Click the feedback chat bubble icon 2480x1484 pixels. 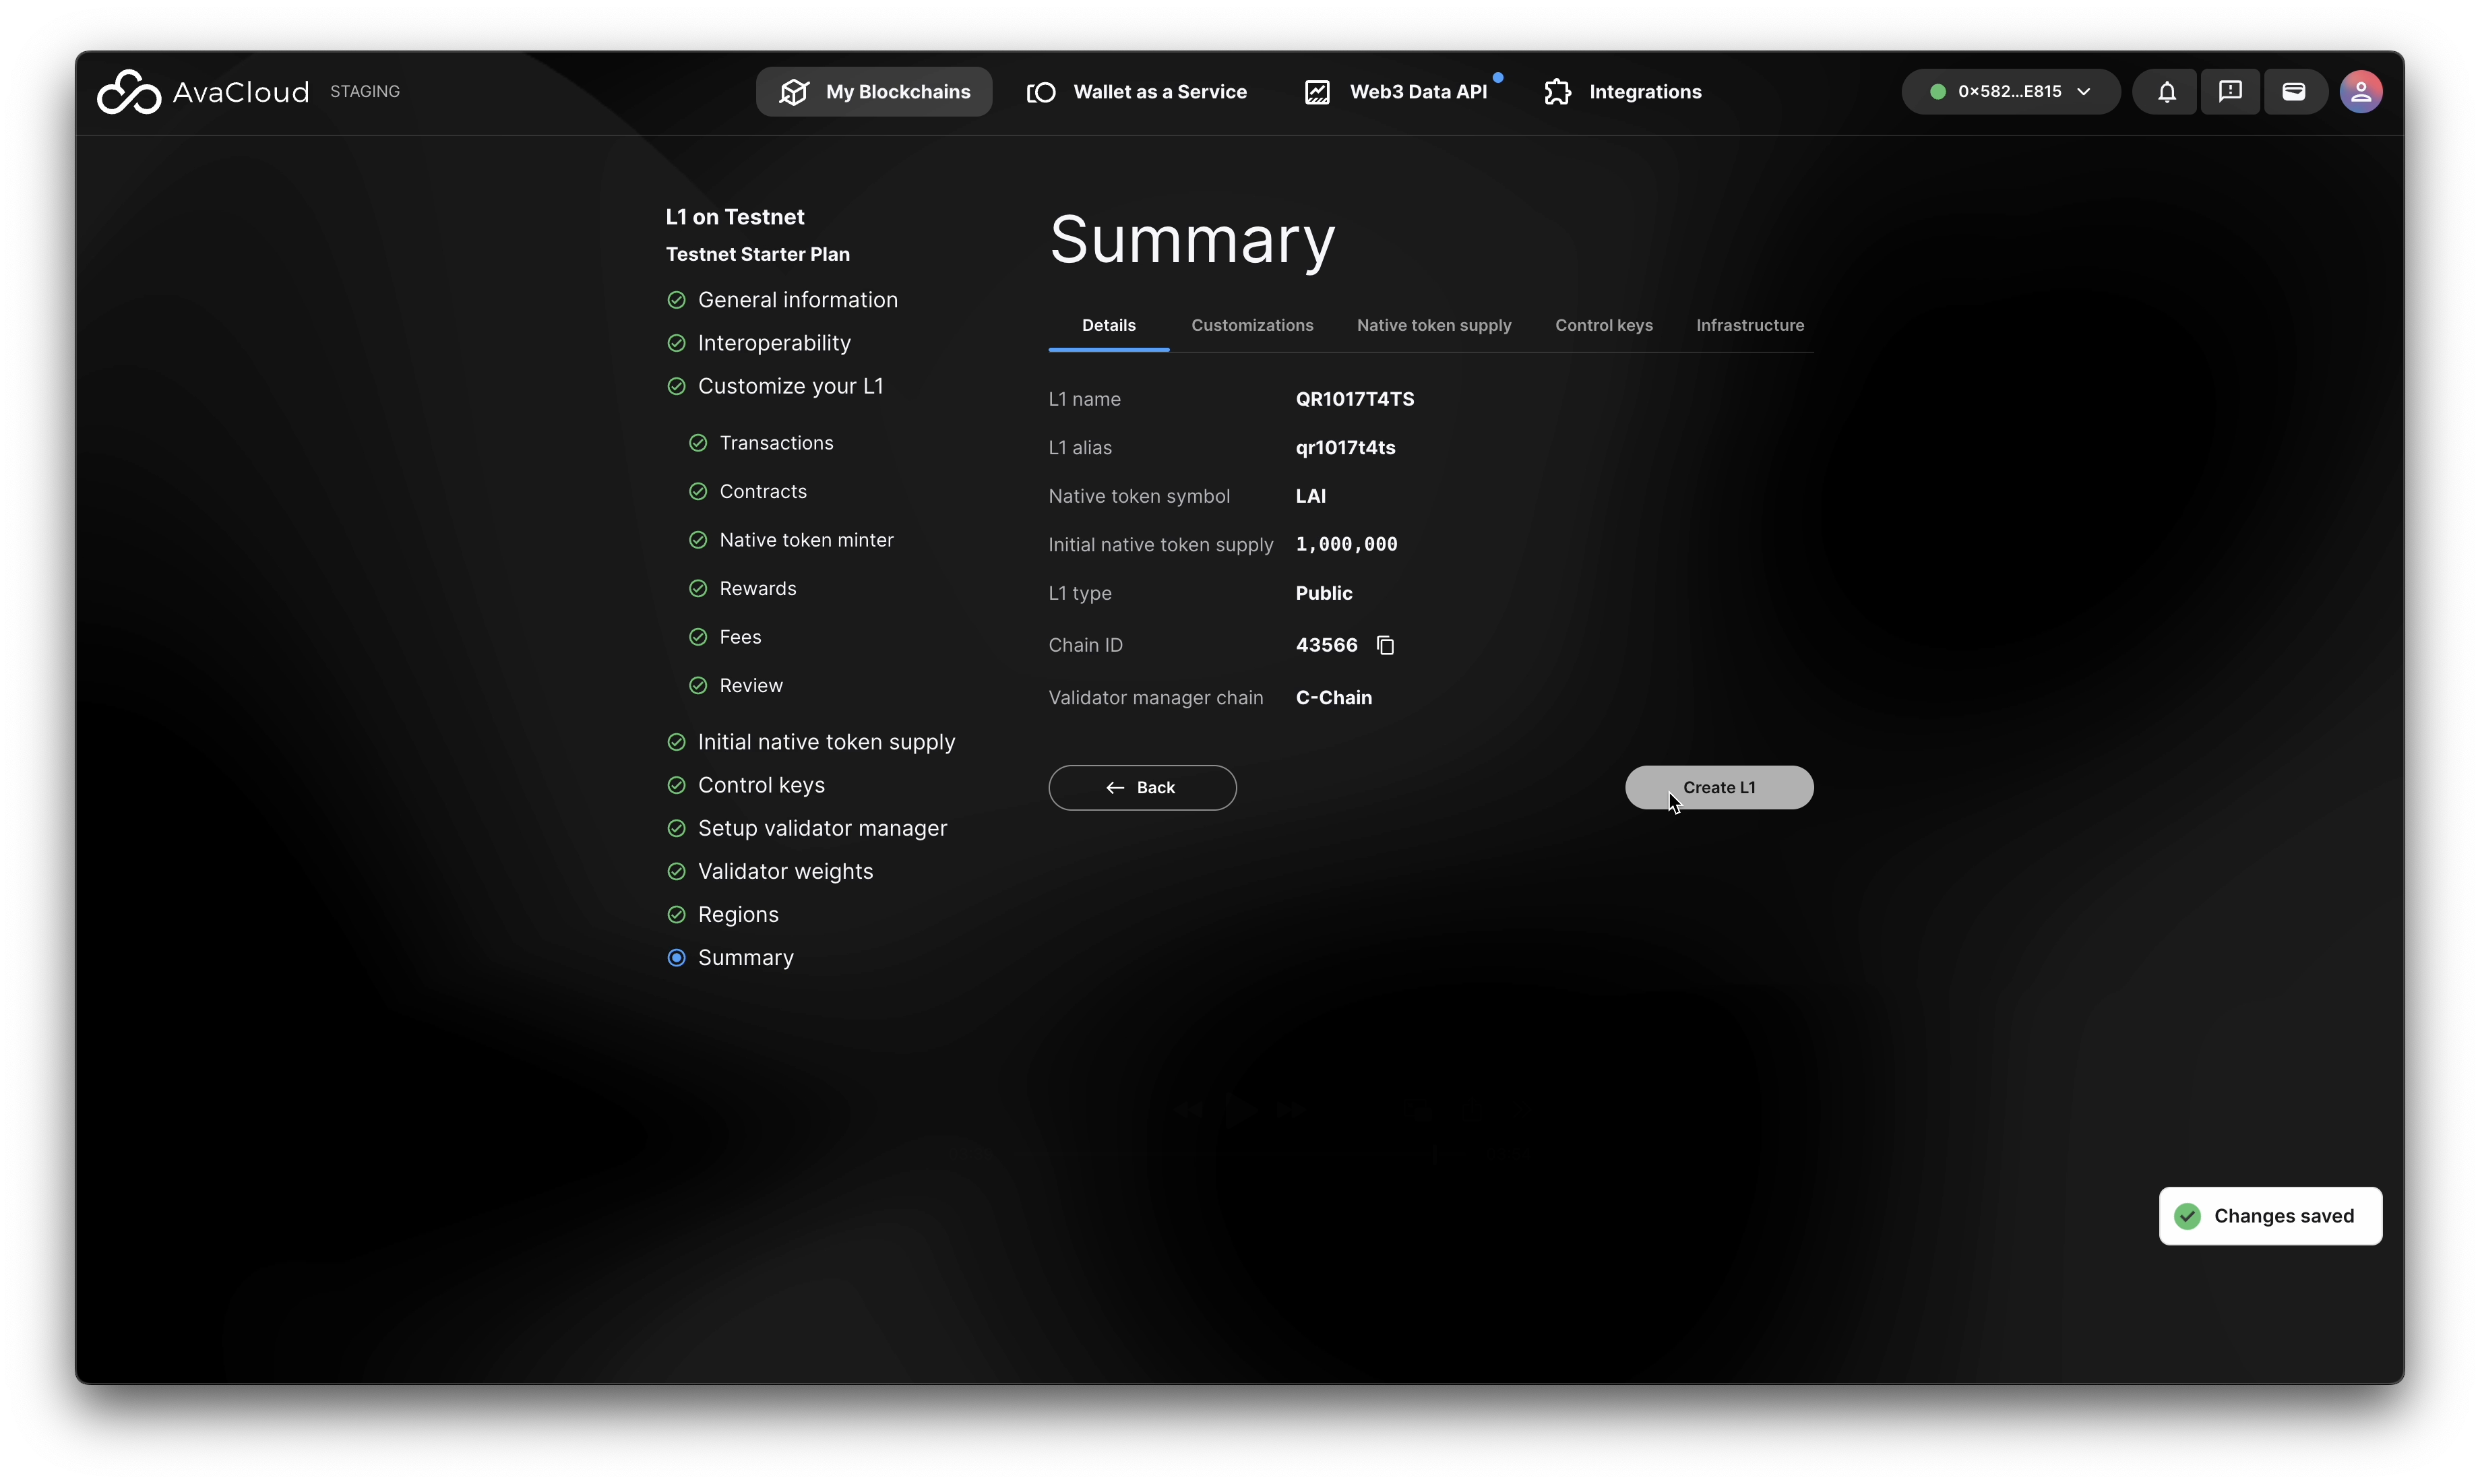pyautogui.click(x=2230, y=92)
